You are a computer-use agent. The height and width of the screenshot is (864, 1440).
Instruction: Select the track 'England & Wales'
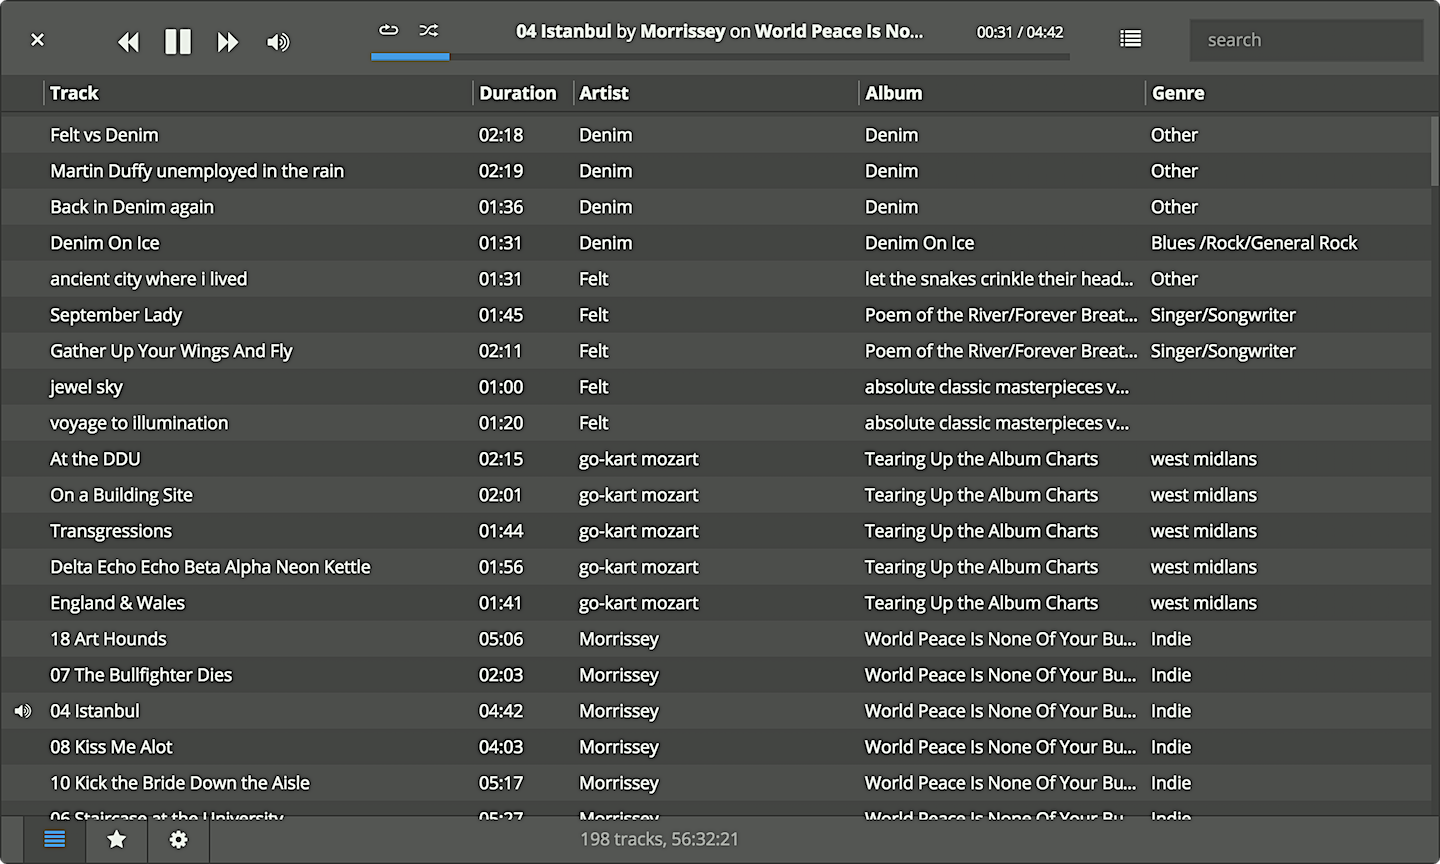pos(118,603)
